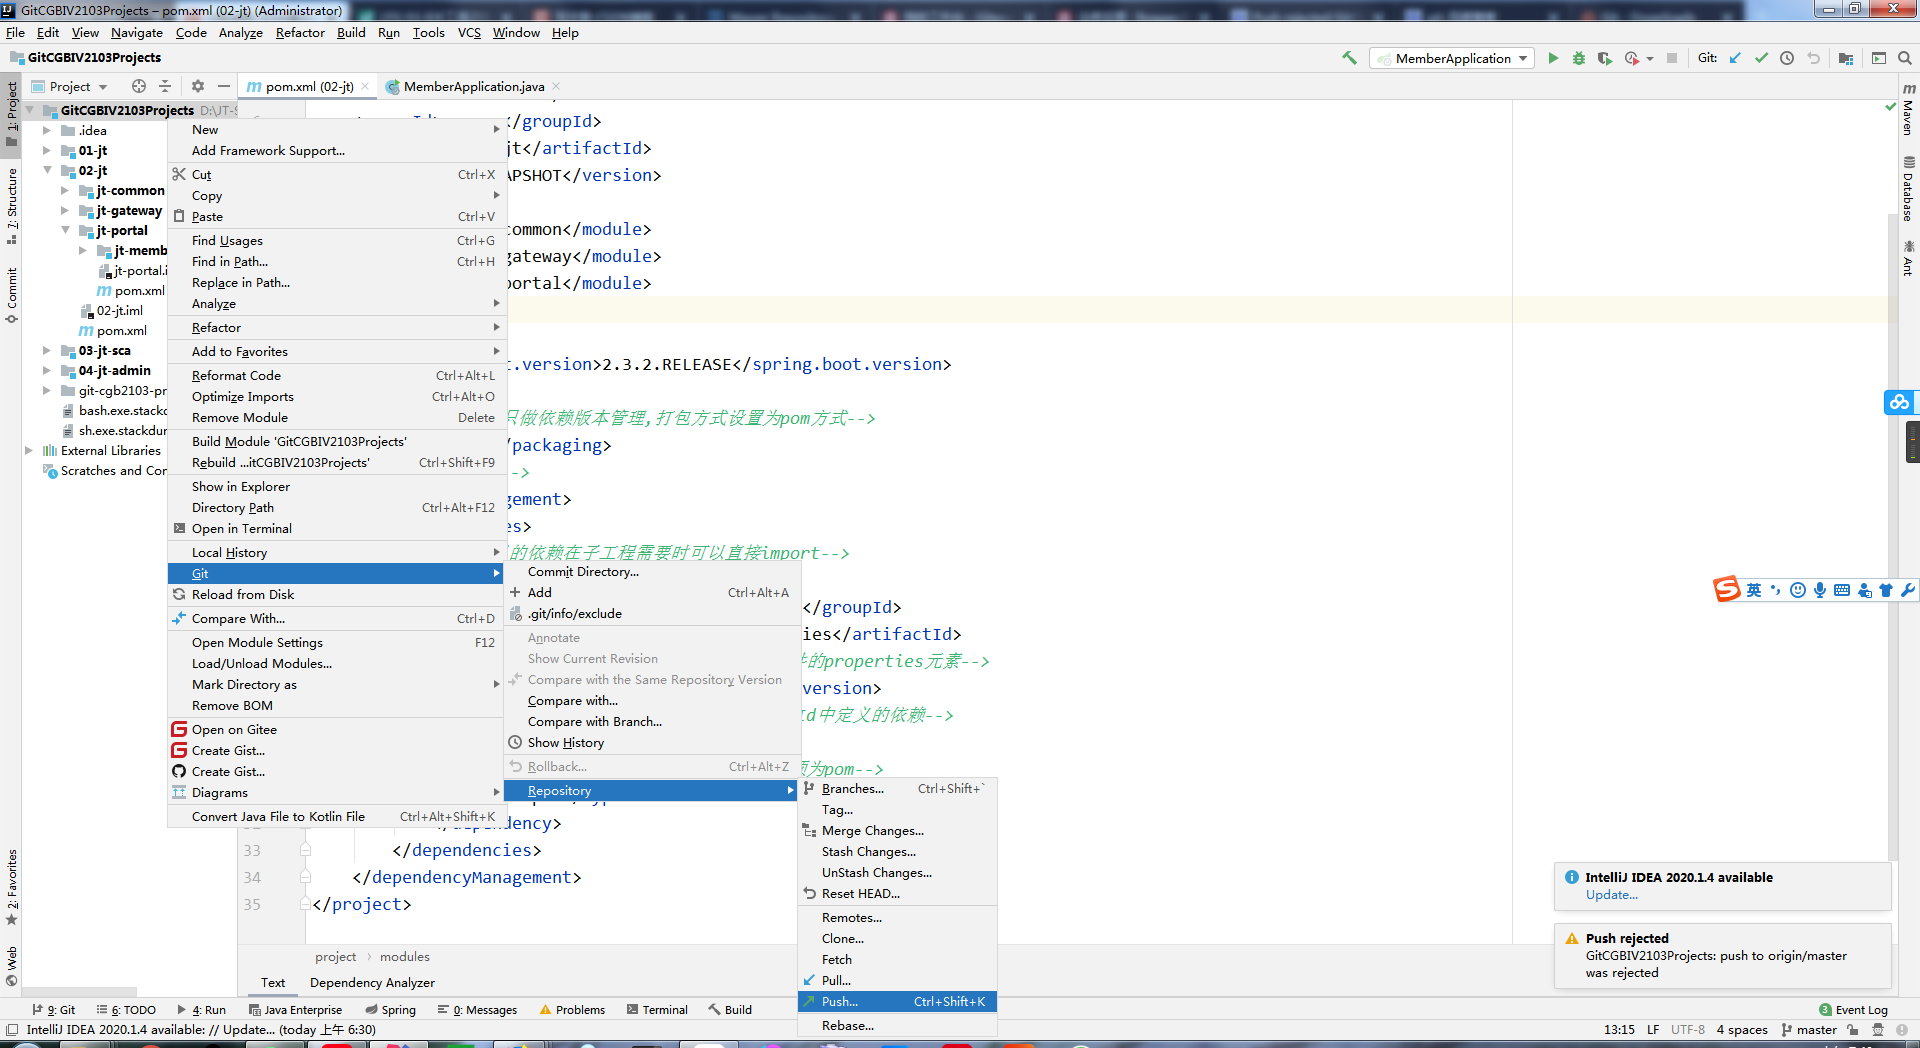The width and height of the screenshot is (1920, 1048).
Task: Close the pom.xml (02-jt) editor tab
Action: (x=365, y=86)
